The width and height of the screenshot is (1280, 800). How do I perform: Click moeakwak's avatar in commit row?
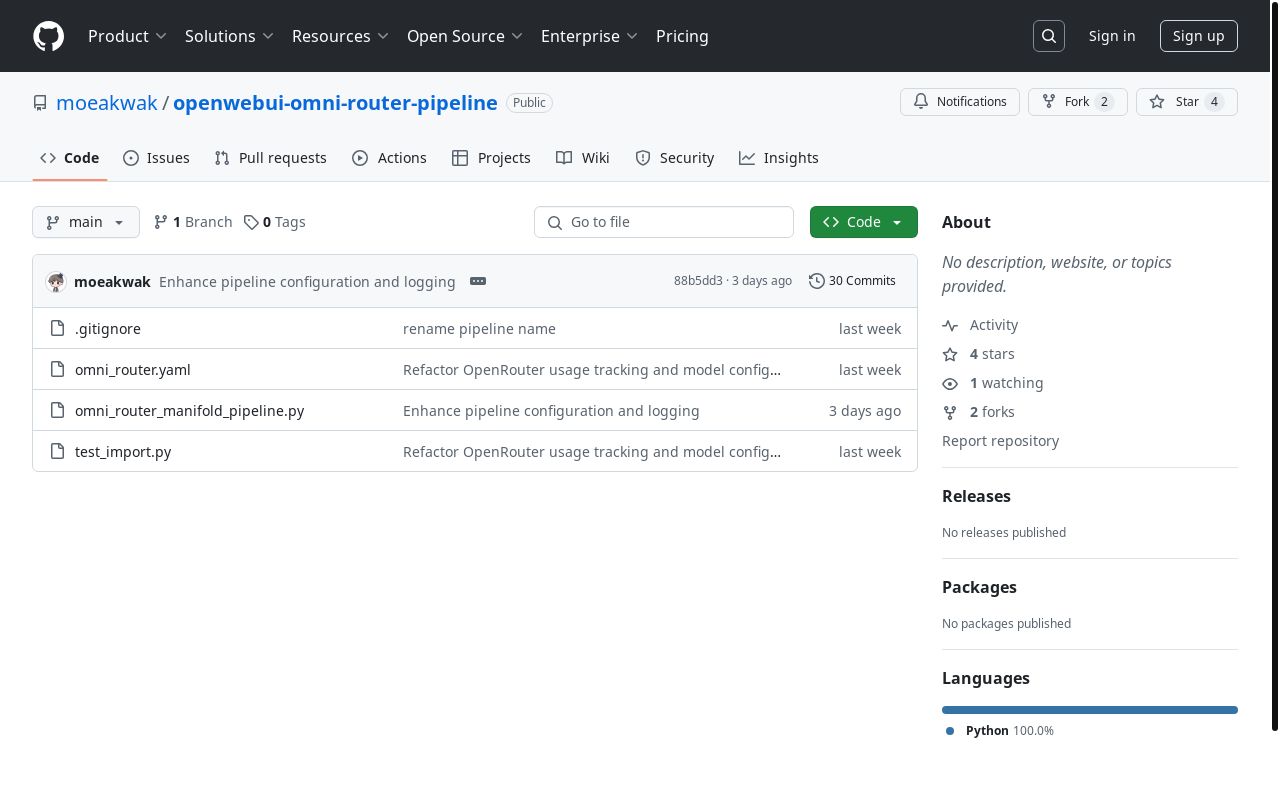point(56,282)
